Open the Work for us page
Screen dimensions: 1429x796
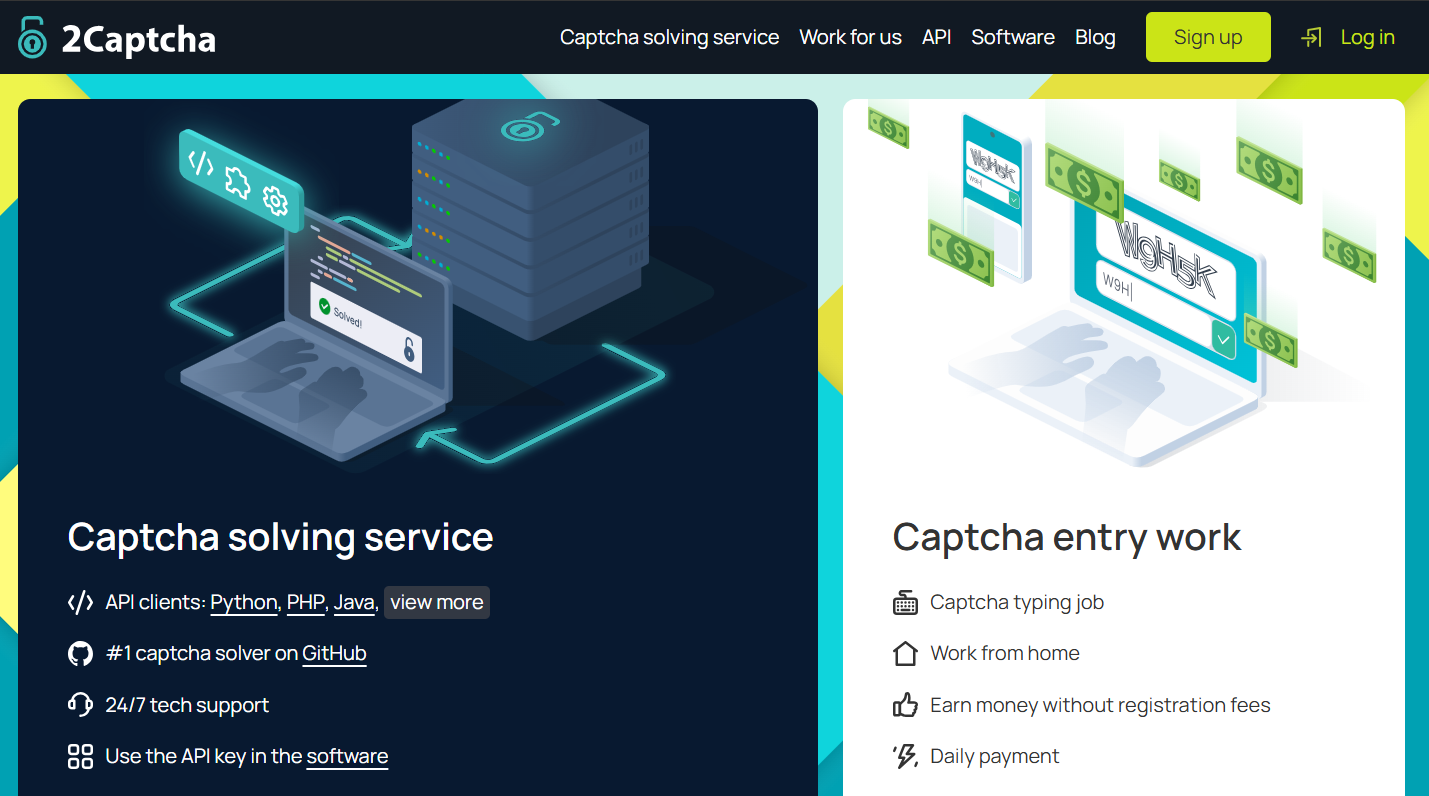[x=850, y=37]
